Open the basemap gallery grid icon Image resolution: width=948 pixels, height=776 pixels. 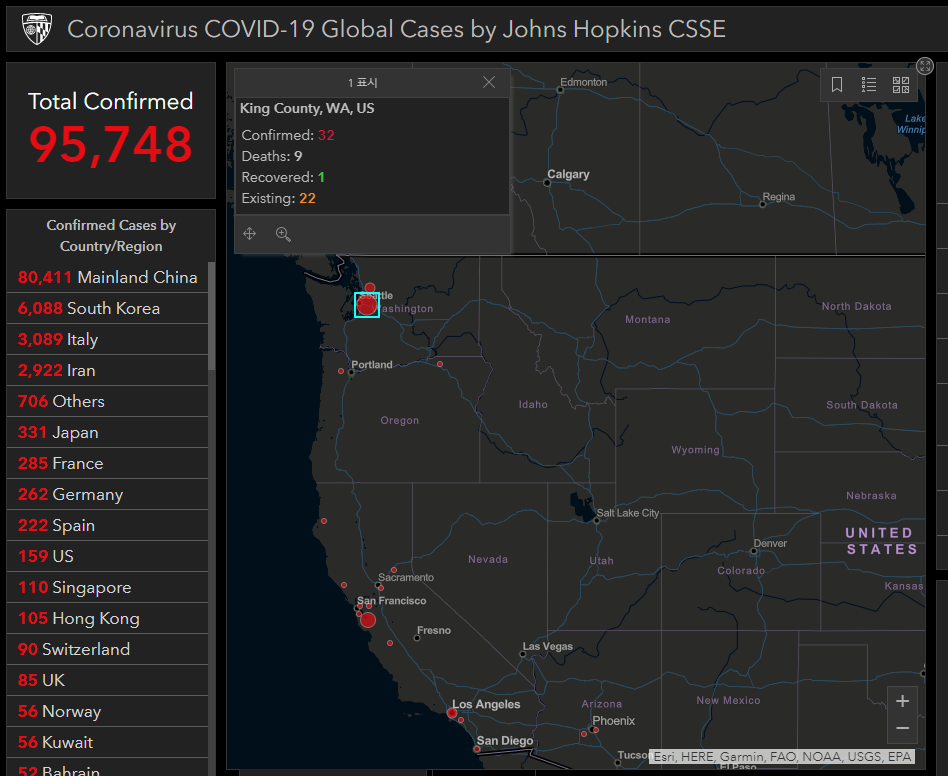[901, 85]
